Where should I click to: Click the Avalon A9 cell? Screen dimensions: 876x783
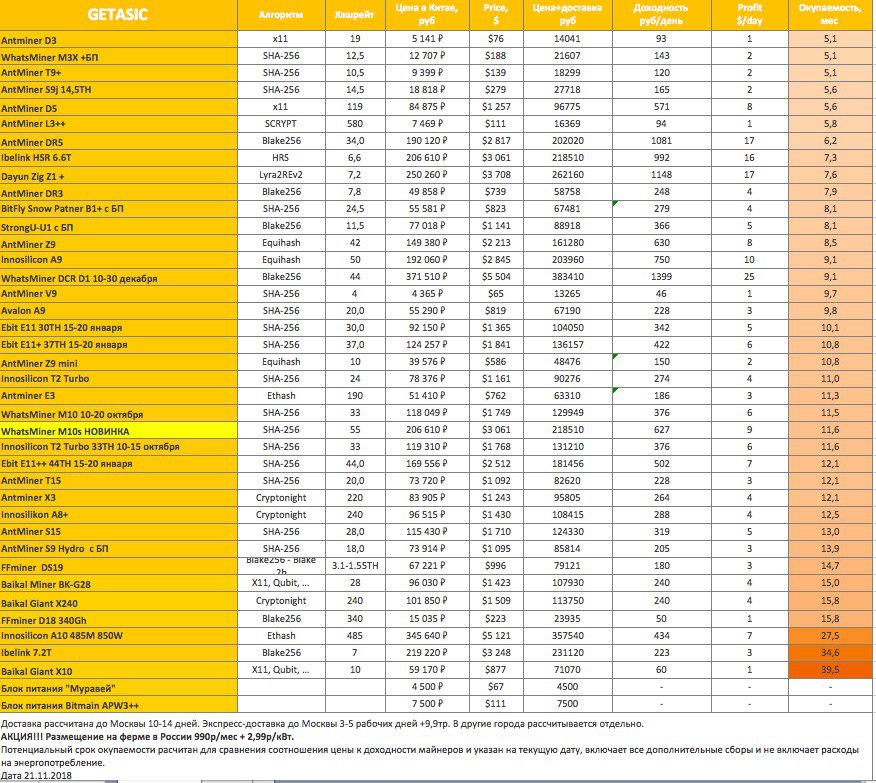click(118, 312)
